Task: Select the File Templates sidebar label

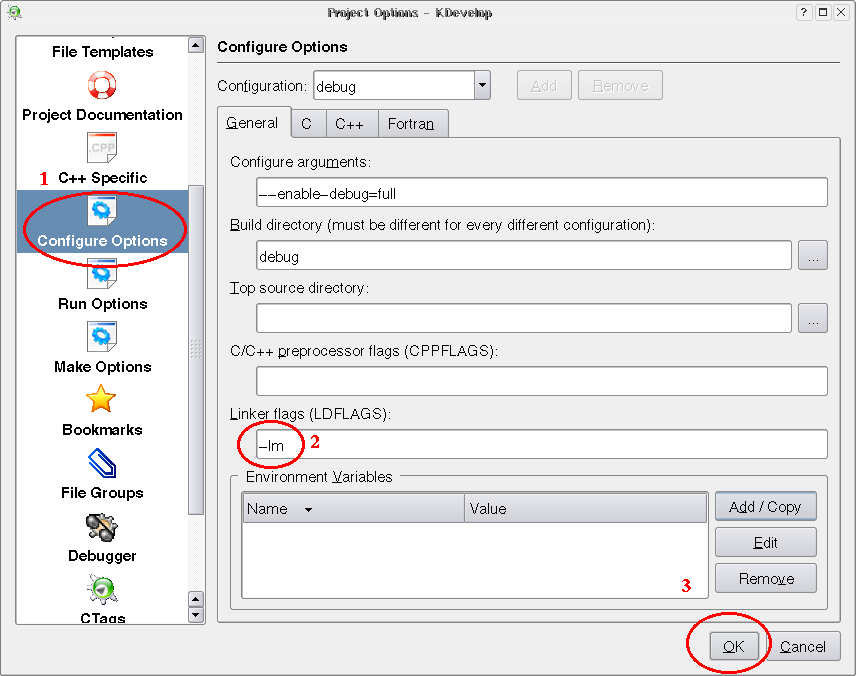Action: pos(103,52)
